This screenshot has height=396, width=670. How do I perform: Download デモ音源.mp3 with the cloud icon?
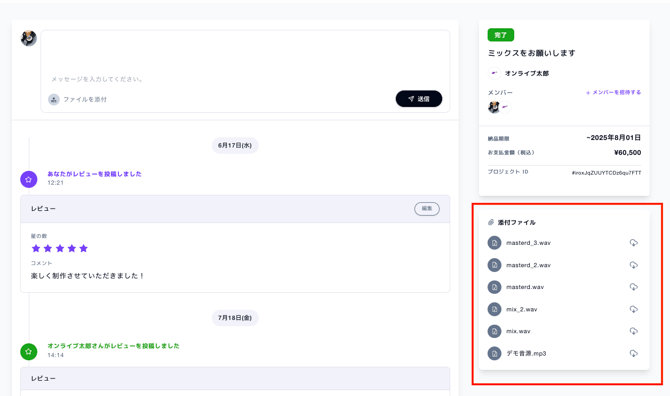[633, 353]
